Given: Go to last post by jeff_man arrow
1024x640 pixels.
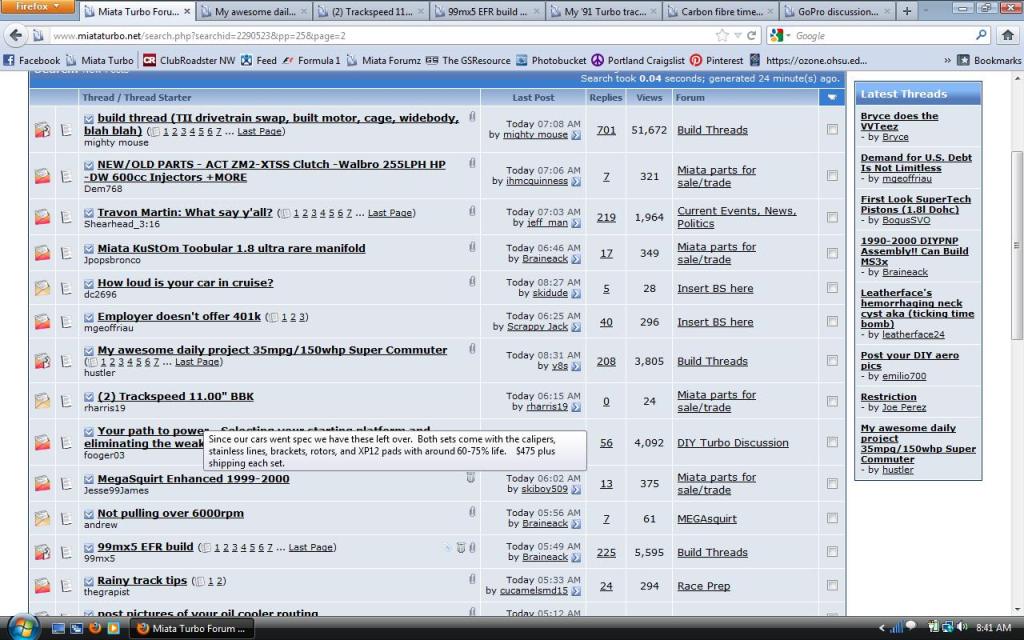Looking at the screenshot, I should pyautogui.click(x=576, y=223).
